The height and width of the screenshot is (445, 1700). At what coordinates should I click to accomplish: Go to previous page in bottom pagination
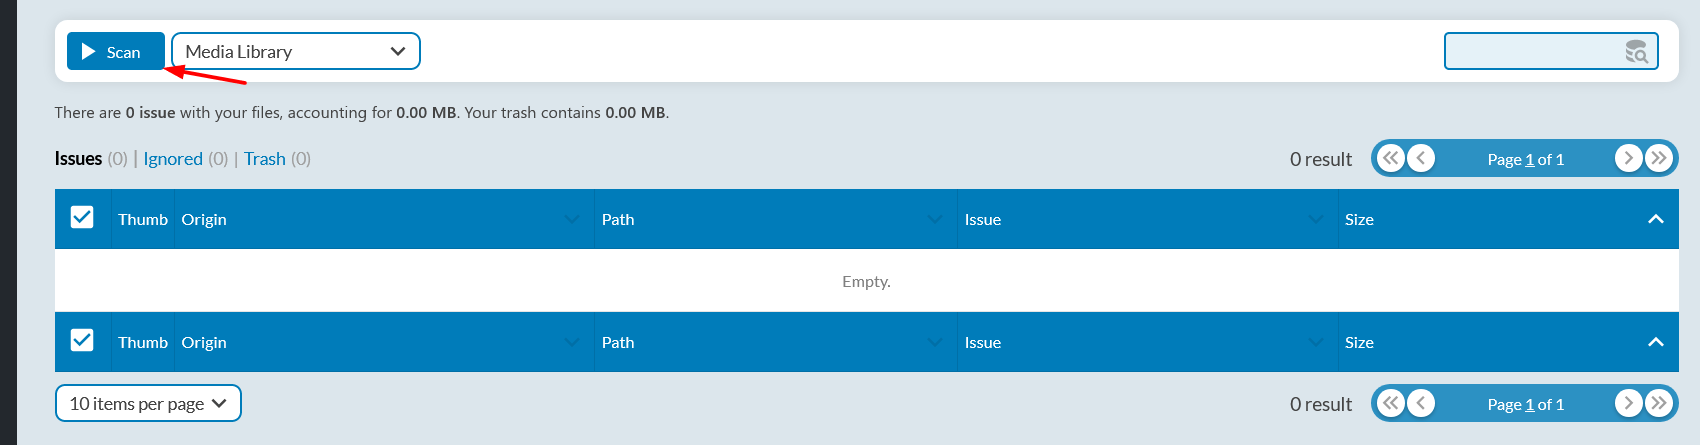point(1421,403)
